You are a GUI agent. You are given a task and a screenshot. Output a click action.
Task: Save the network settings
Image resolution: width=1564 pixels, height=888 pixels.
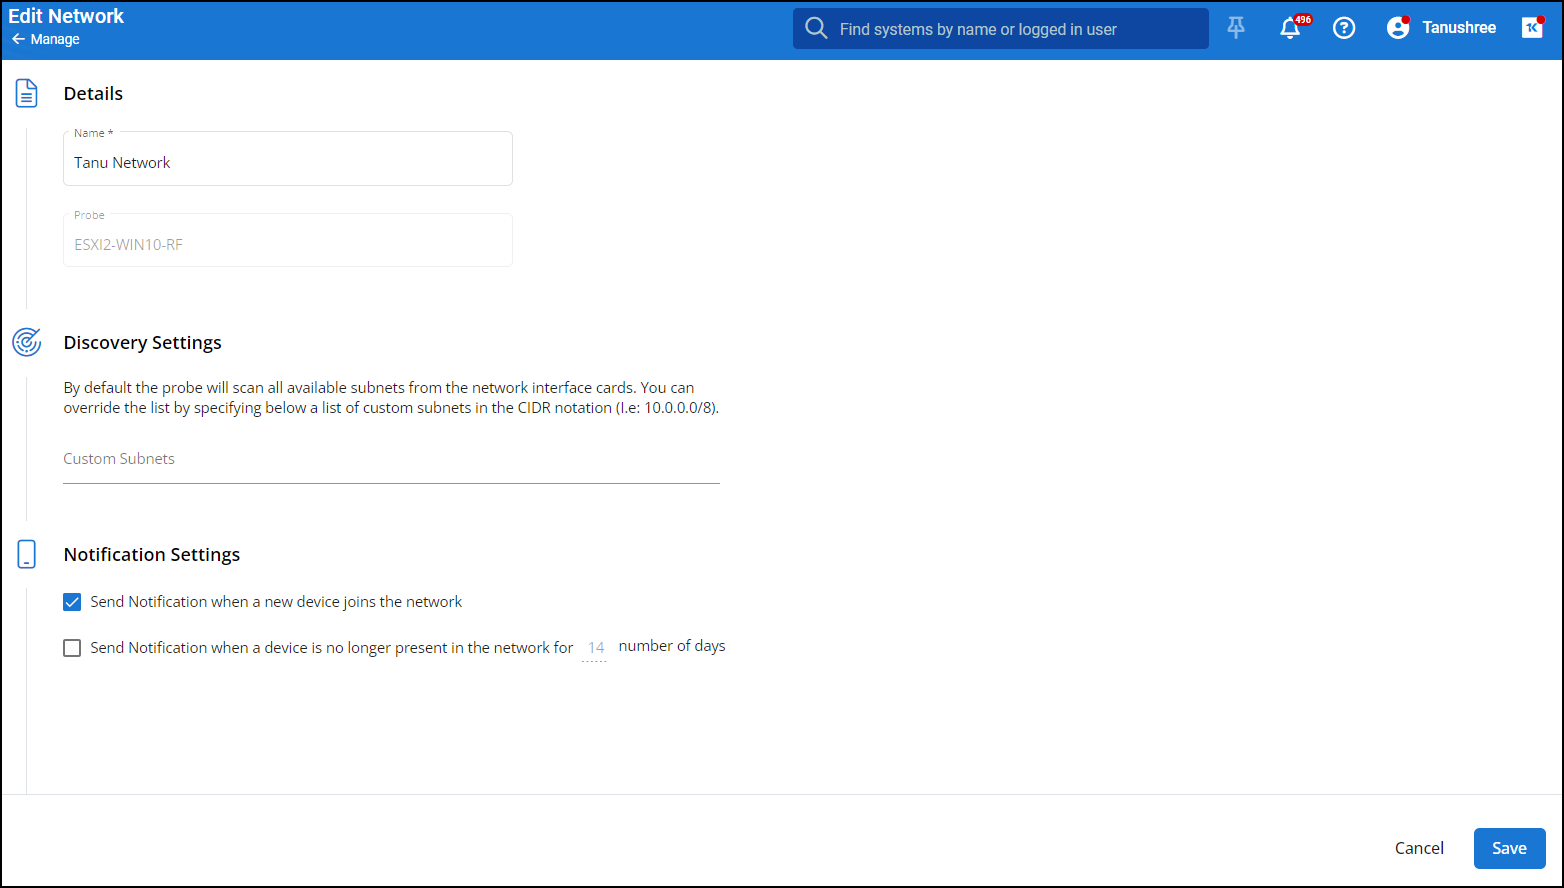click(1509, 848)
